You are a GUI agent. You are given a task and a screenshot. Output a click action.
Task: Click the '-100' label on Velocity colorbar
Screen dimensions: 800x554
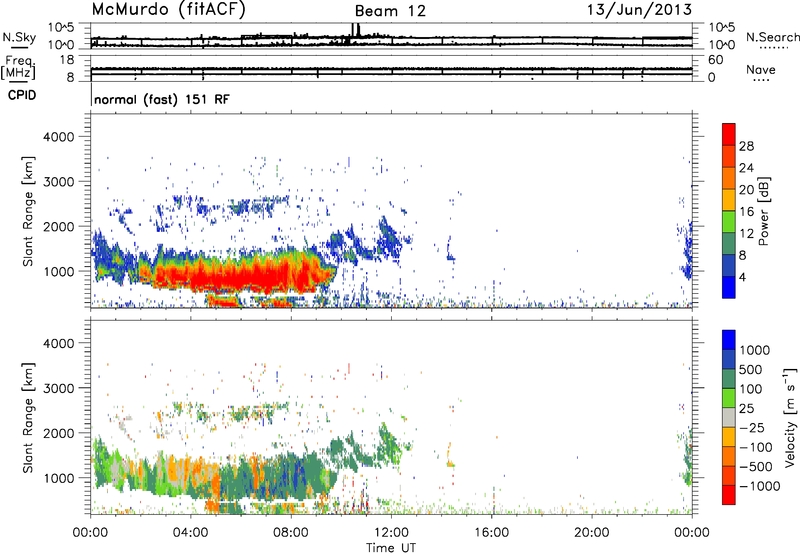(755, 447)
